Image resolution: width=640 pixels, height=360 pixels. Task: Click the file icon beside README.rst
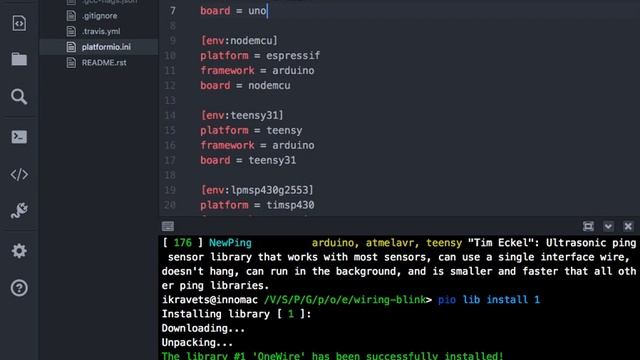(71, 63)
